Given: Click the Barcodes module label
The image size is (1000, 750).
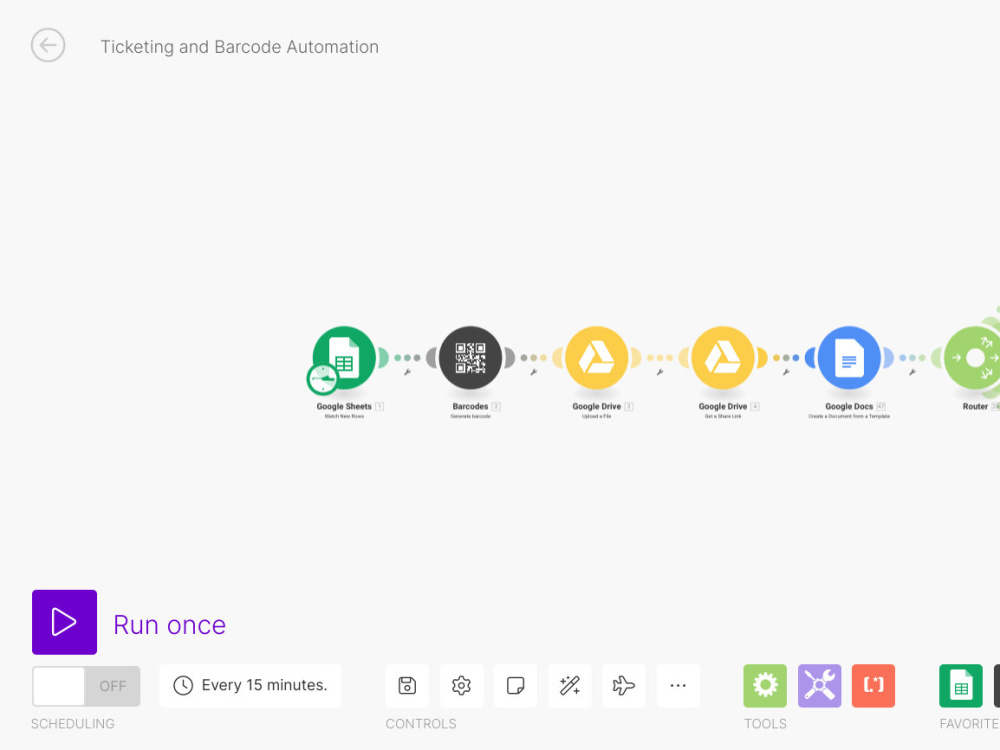Looking at the screenshot, I should pos(470,406).
